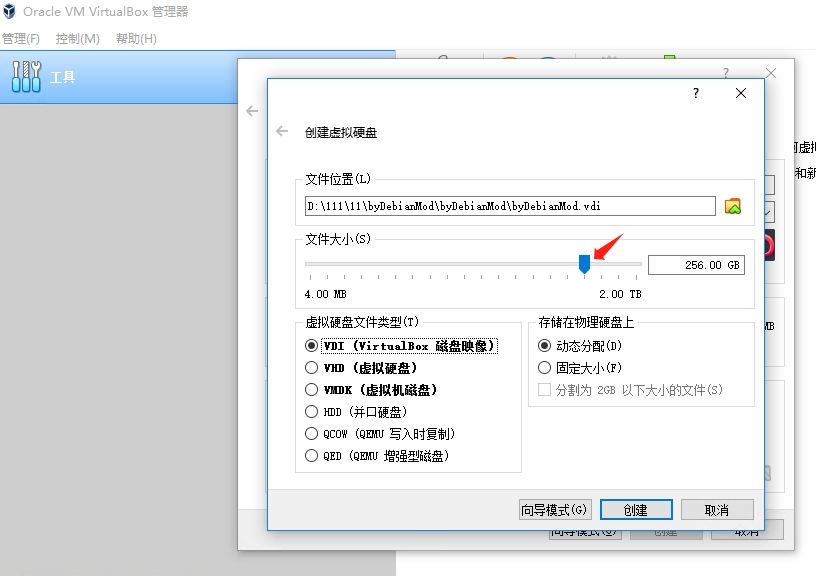Screen dimensions: 816x576
Task: Open the 帮助(H) menu
Action: [x=136, y=39]
